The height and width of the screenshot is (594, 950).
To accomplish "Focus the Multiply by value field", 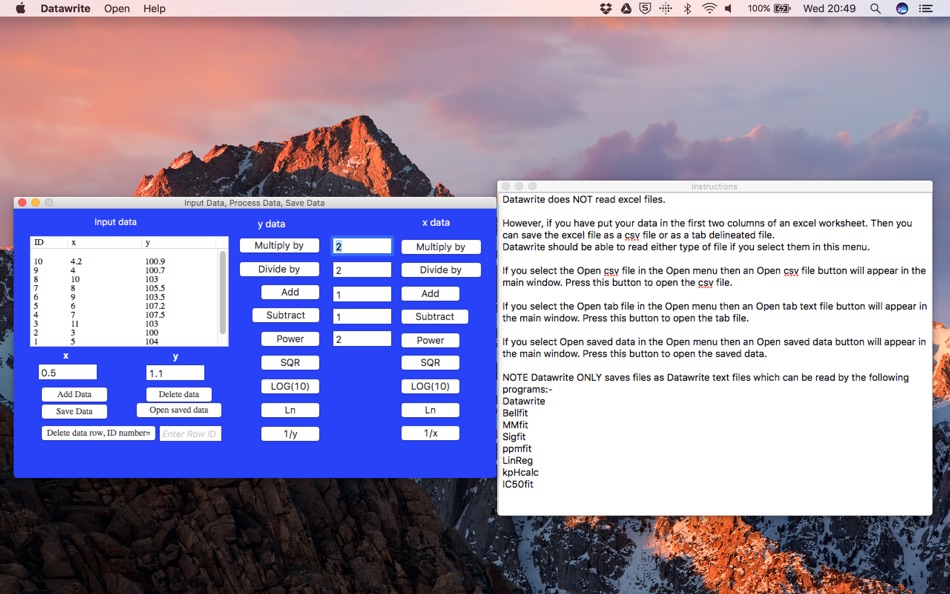I will (x=362, y=246).
